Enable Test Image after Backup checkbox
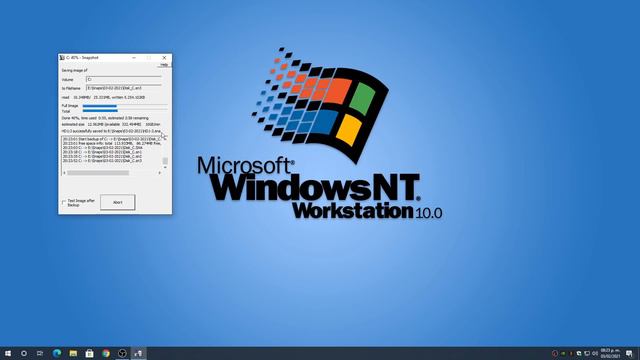 (64, 202)
